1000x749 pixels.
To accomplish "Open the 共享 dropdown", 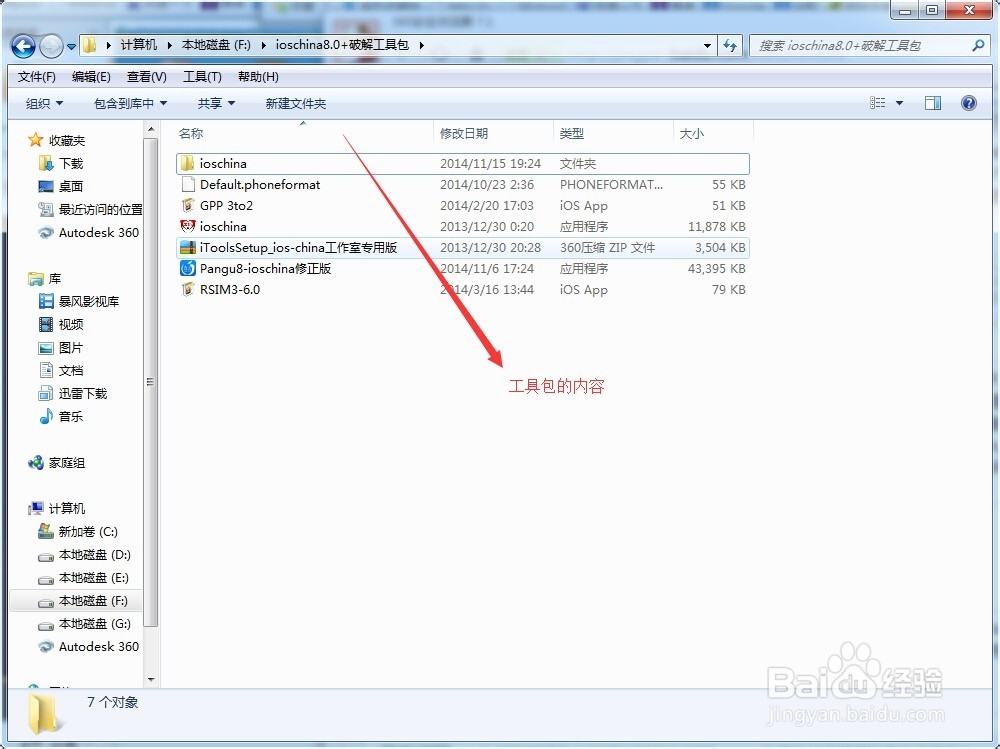I will (x=216, y=103).
